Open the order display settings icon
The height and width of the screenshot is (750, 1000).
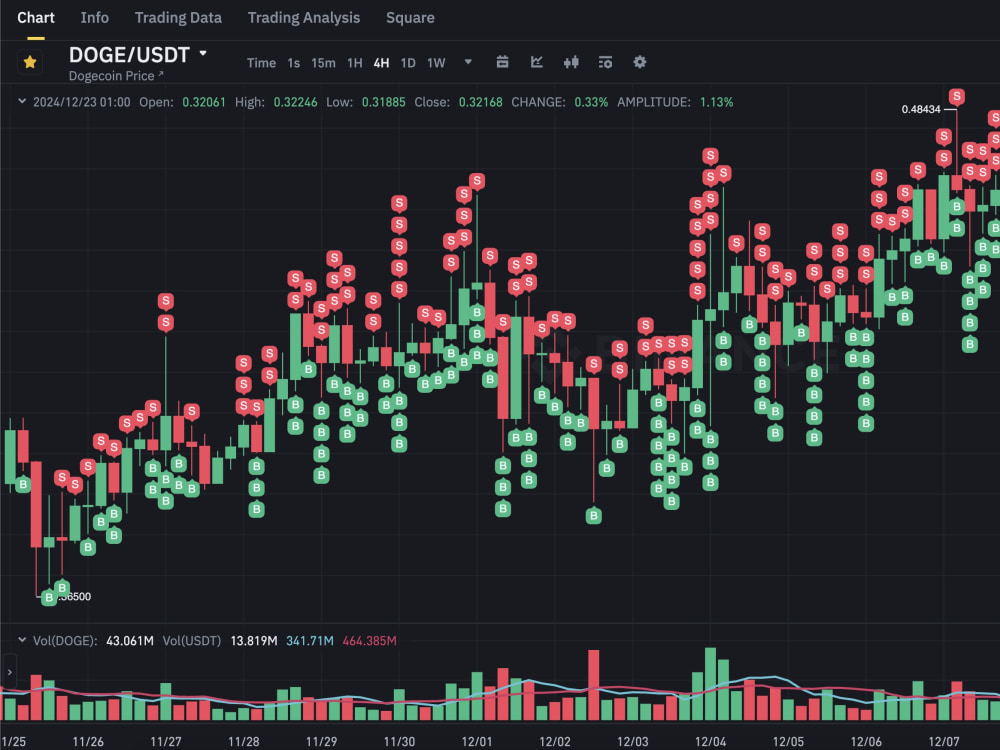tap(605, 62)
